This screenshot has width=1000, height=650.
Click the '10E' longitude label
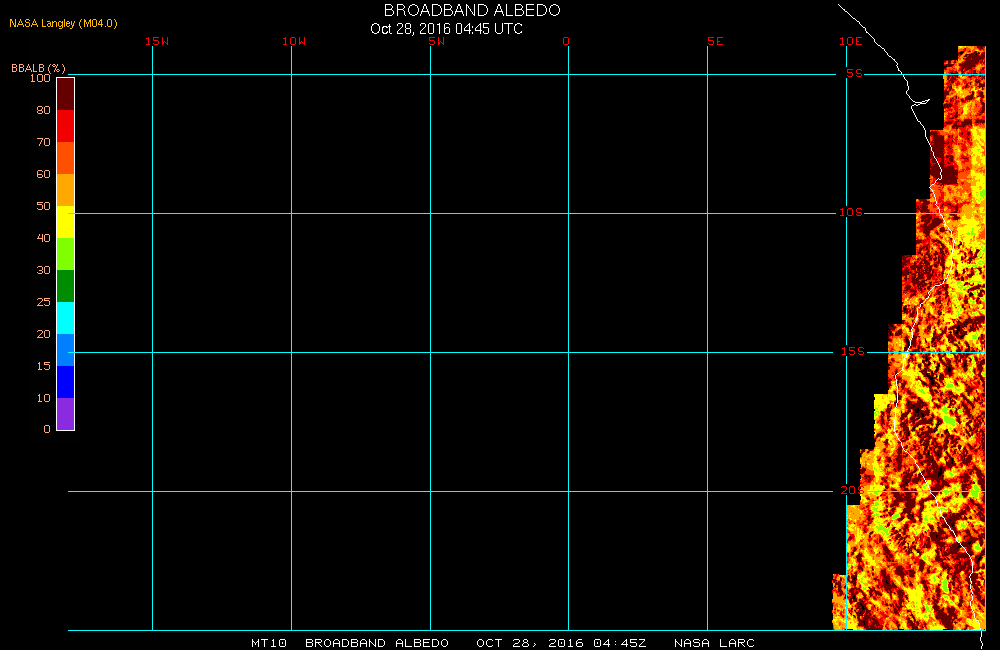tap(851, 41)
